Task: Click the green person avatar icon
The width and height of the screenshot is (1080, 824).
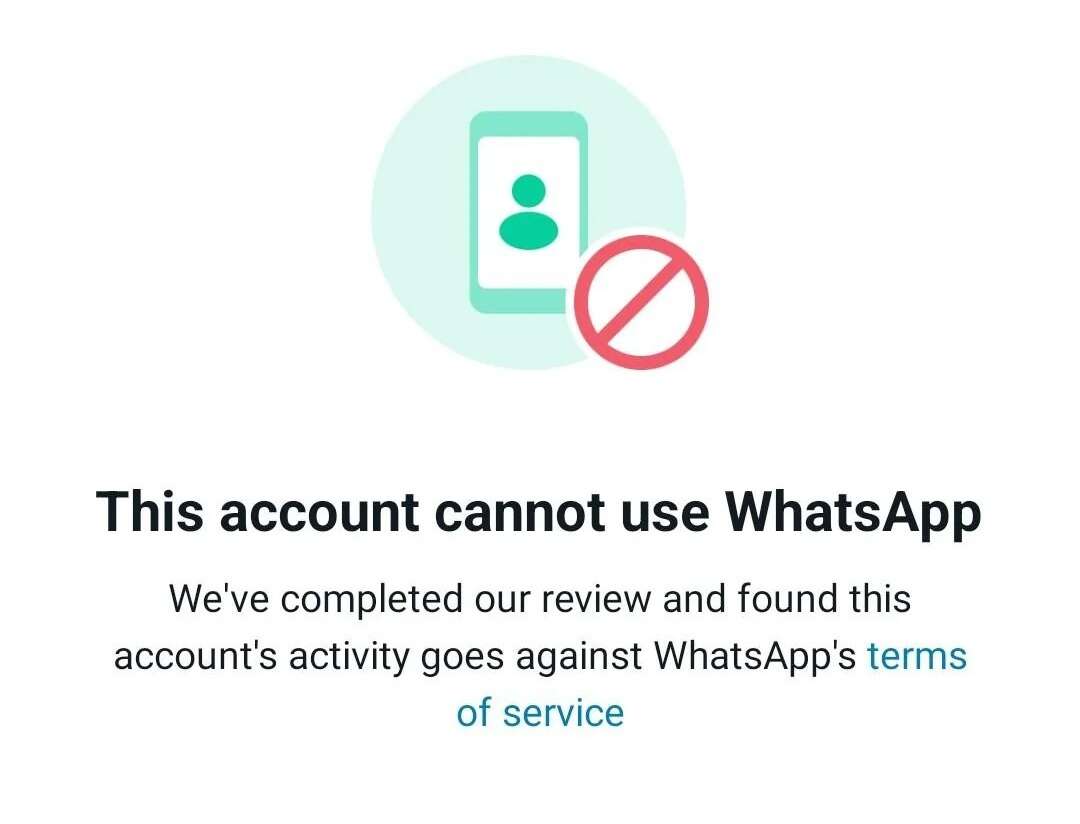Action: pyautogui.click(x=528, y=212)
